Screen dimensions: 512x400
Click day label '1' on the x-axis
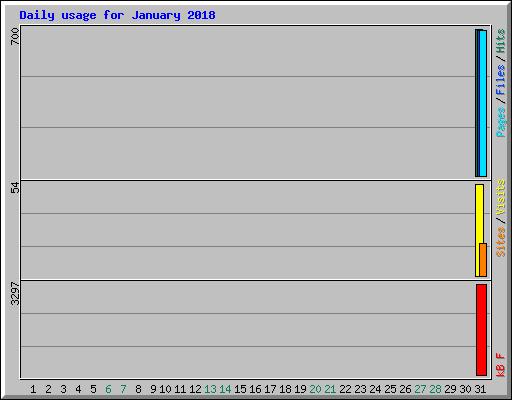pos(33,389)
